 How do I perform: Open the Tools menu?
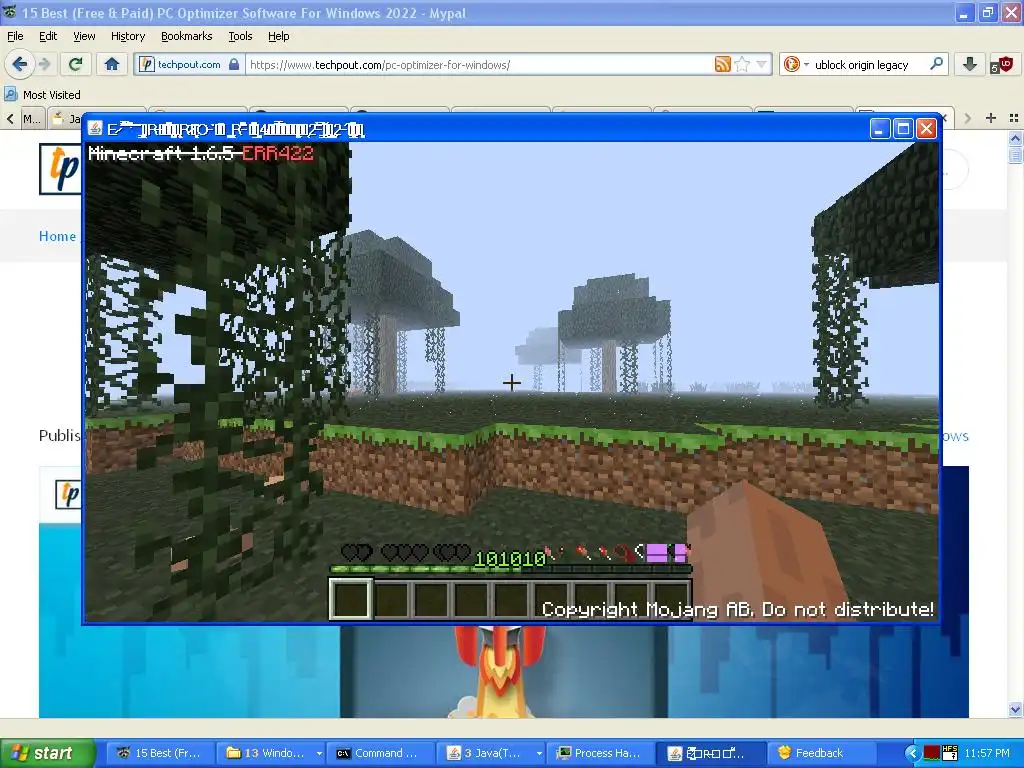240,36
